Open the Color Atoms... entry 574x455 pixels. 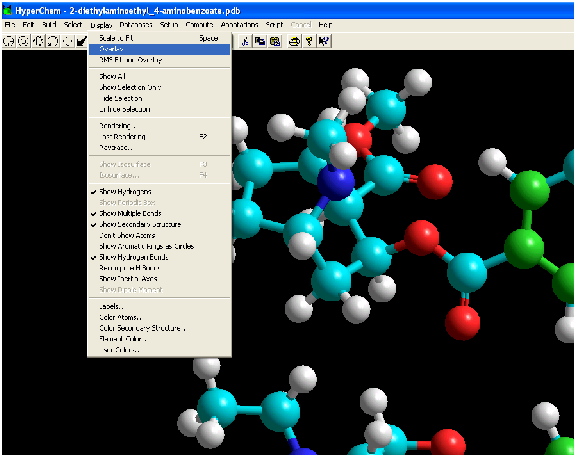pos(159,317)
